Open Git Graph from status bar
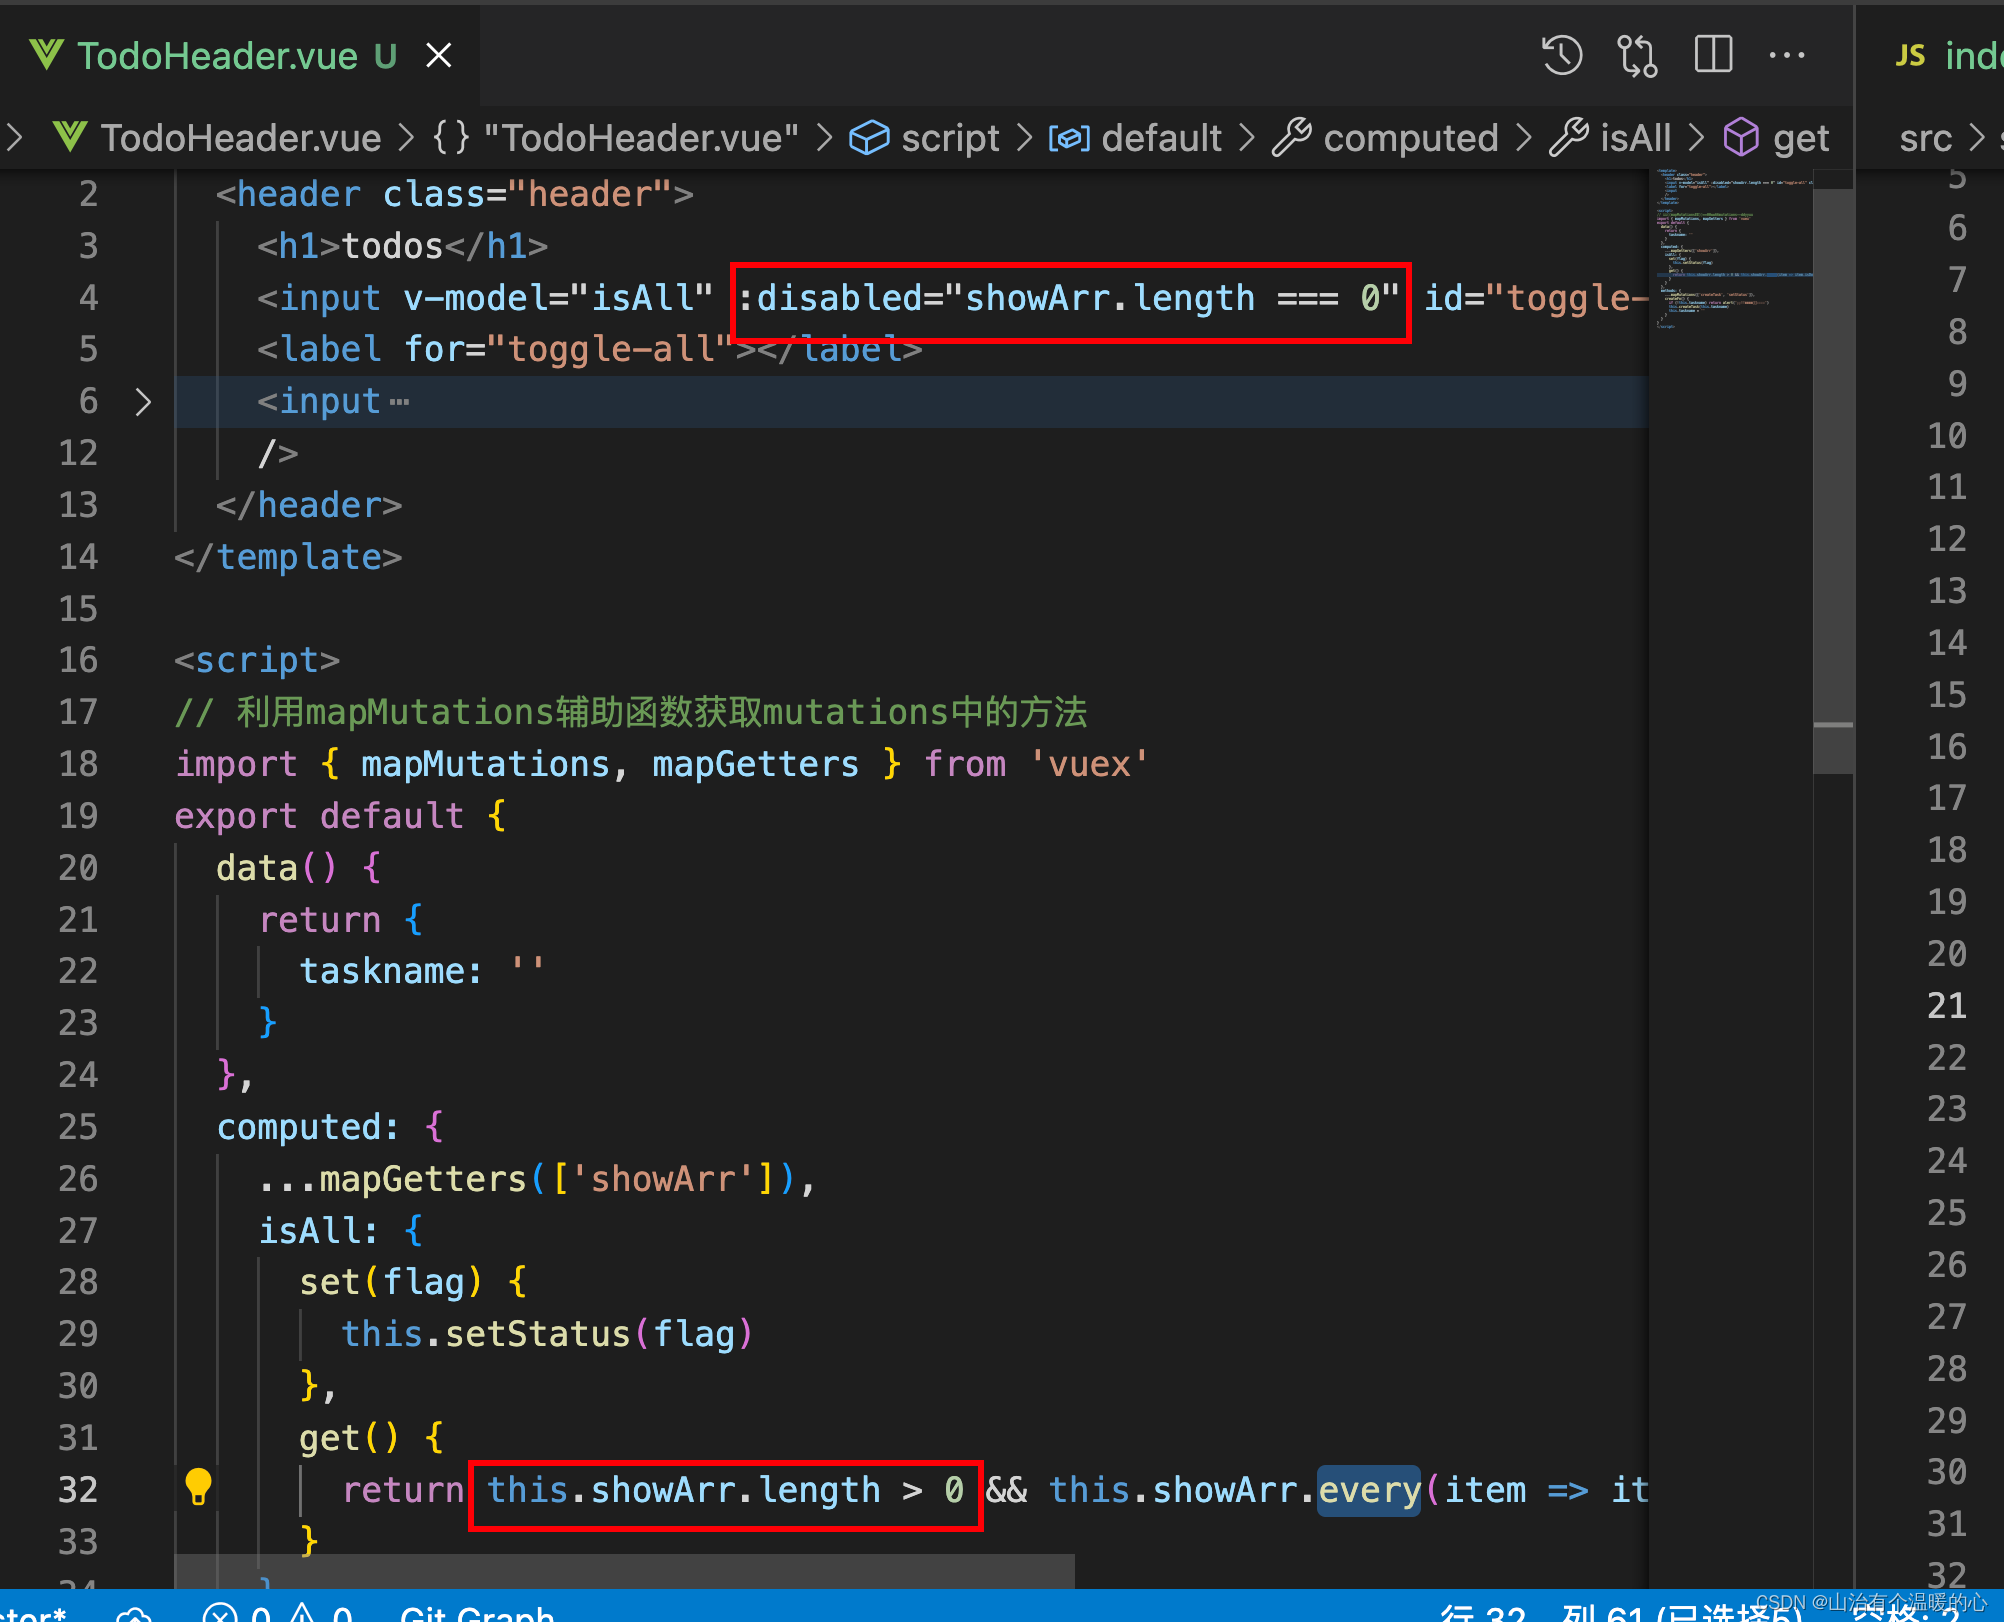Screen dimensions: 2004x1622 click(x=477, y=1612)
